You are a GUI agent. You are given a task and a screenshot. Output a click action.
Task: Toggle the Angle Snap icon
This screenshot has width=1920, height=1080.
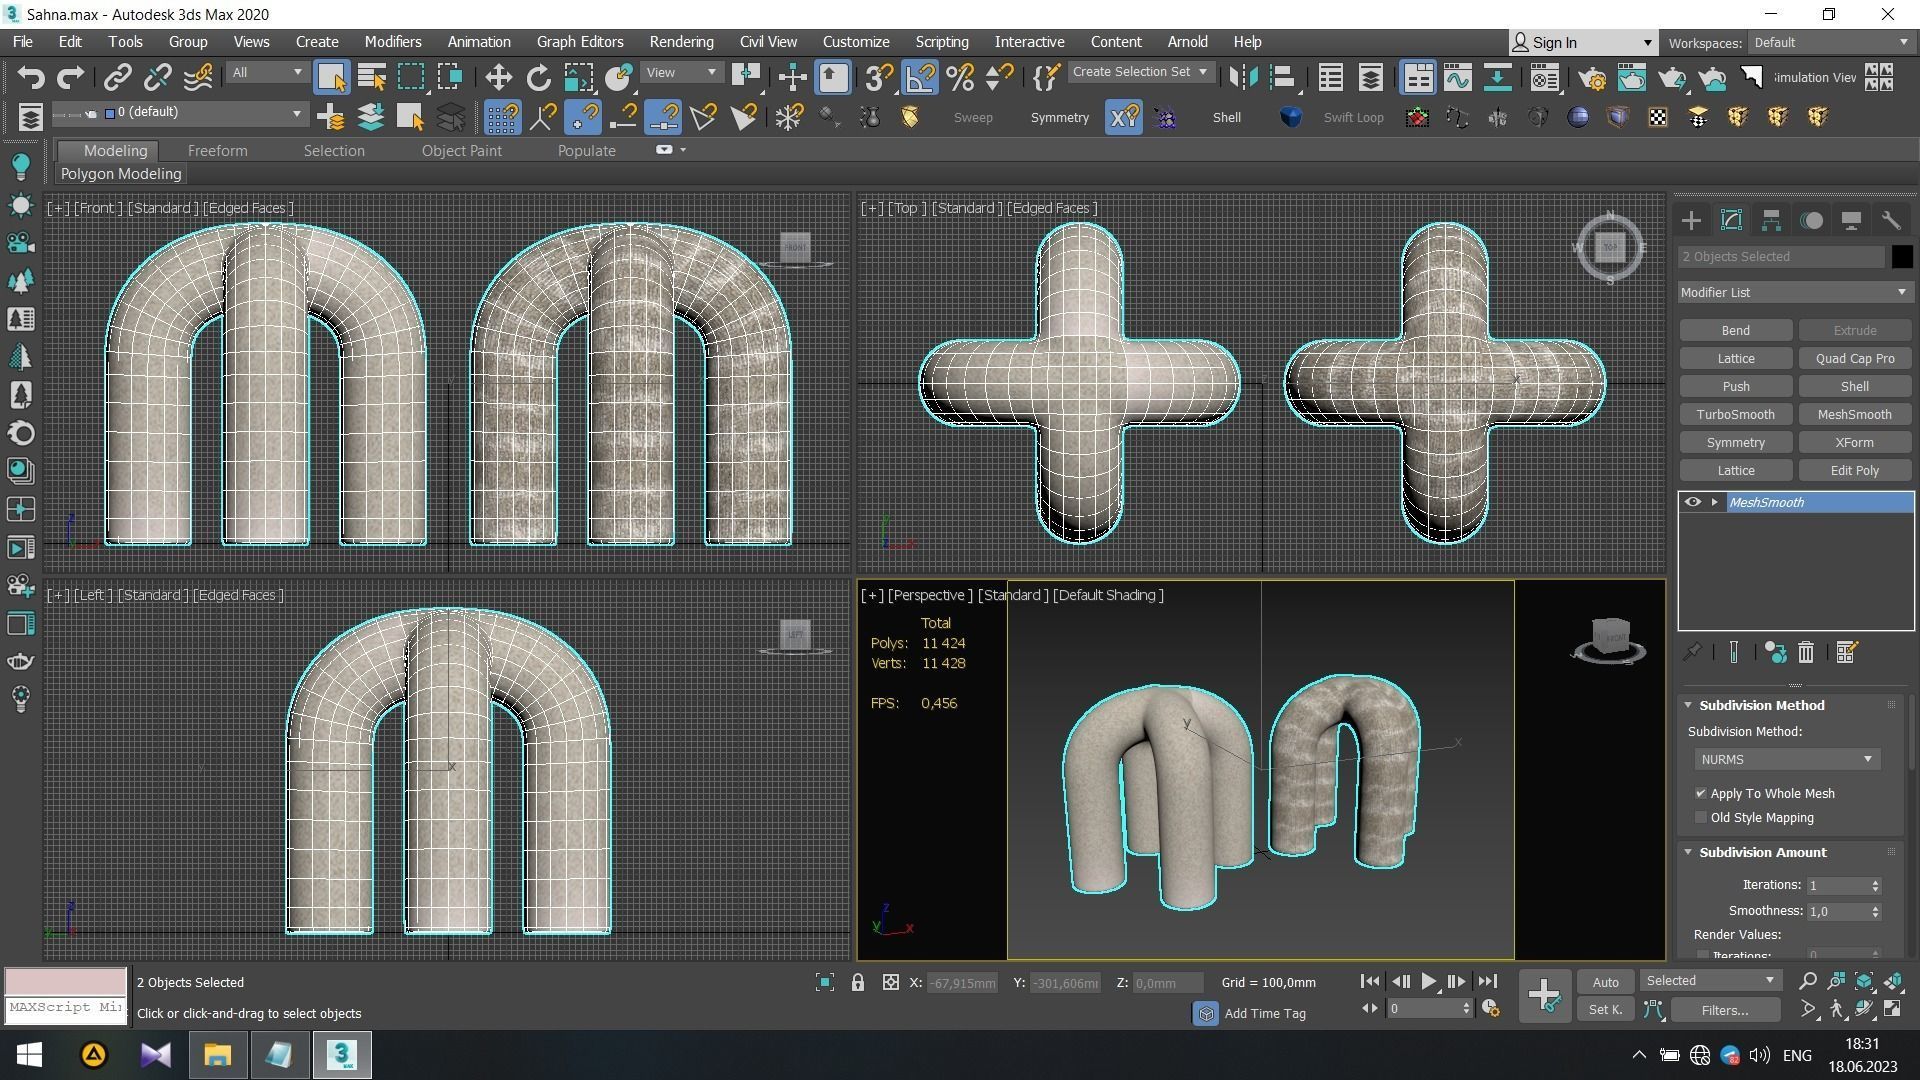coord(920,78)
